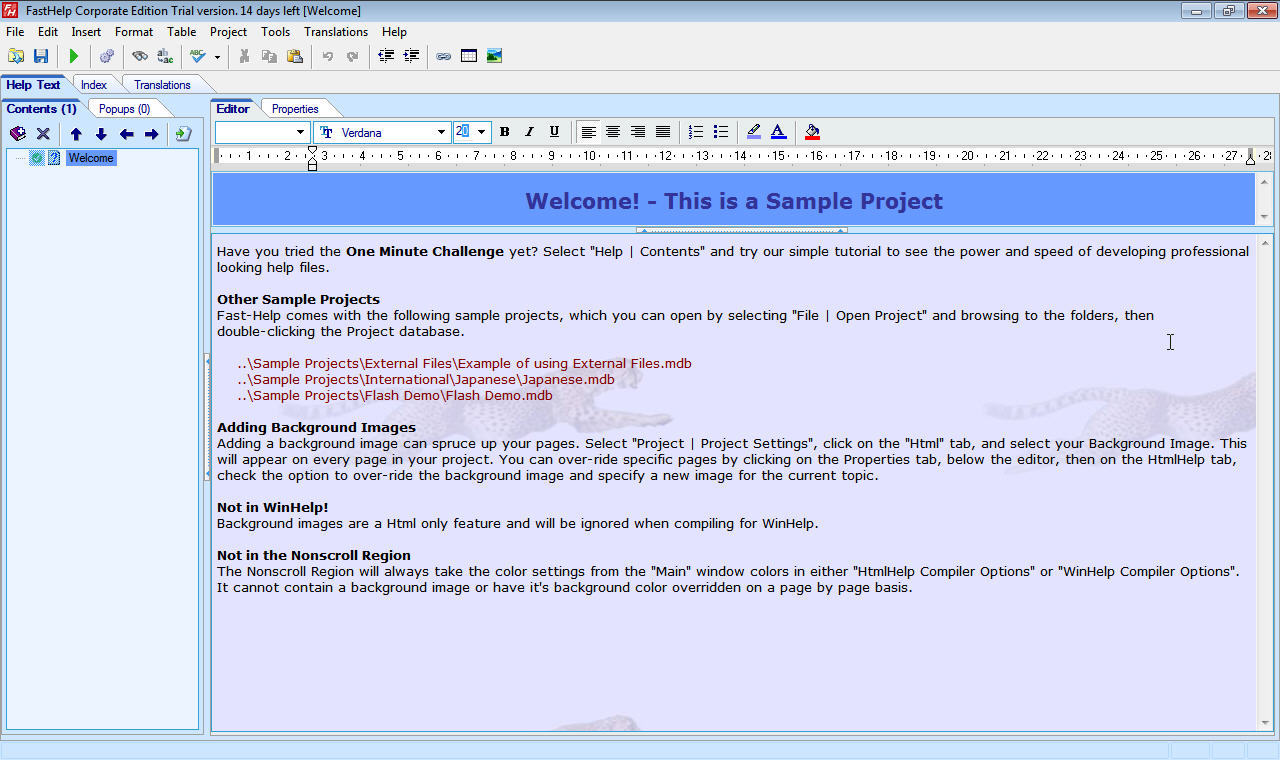Click the Japanese.mdb sample project path
The height and width of the screenshot is (760, 1280).
[x=426, y=379]
